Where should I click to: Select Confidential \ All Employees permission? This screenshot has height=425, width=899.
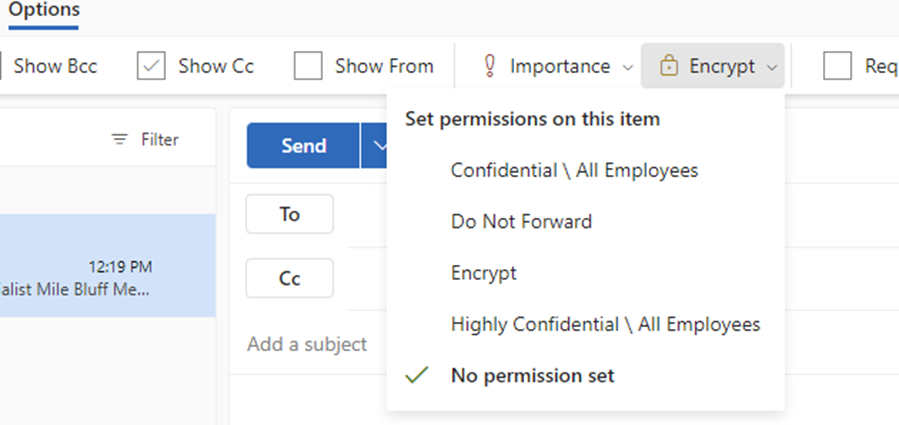(574, 170)
